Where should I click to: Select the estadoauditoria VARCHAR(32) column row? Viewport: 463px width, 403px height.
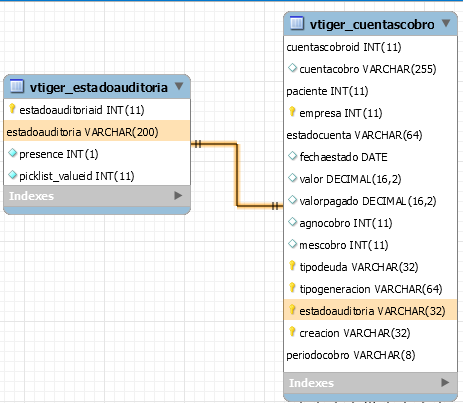coord(370,310)
